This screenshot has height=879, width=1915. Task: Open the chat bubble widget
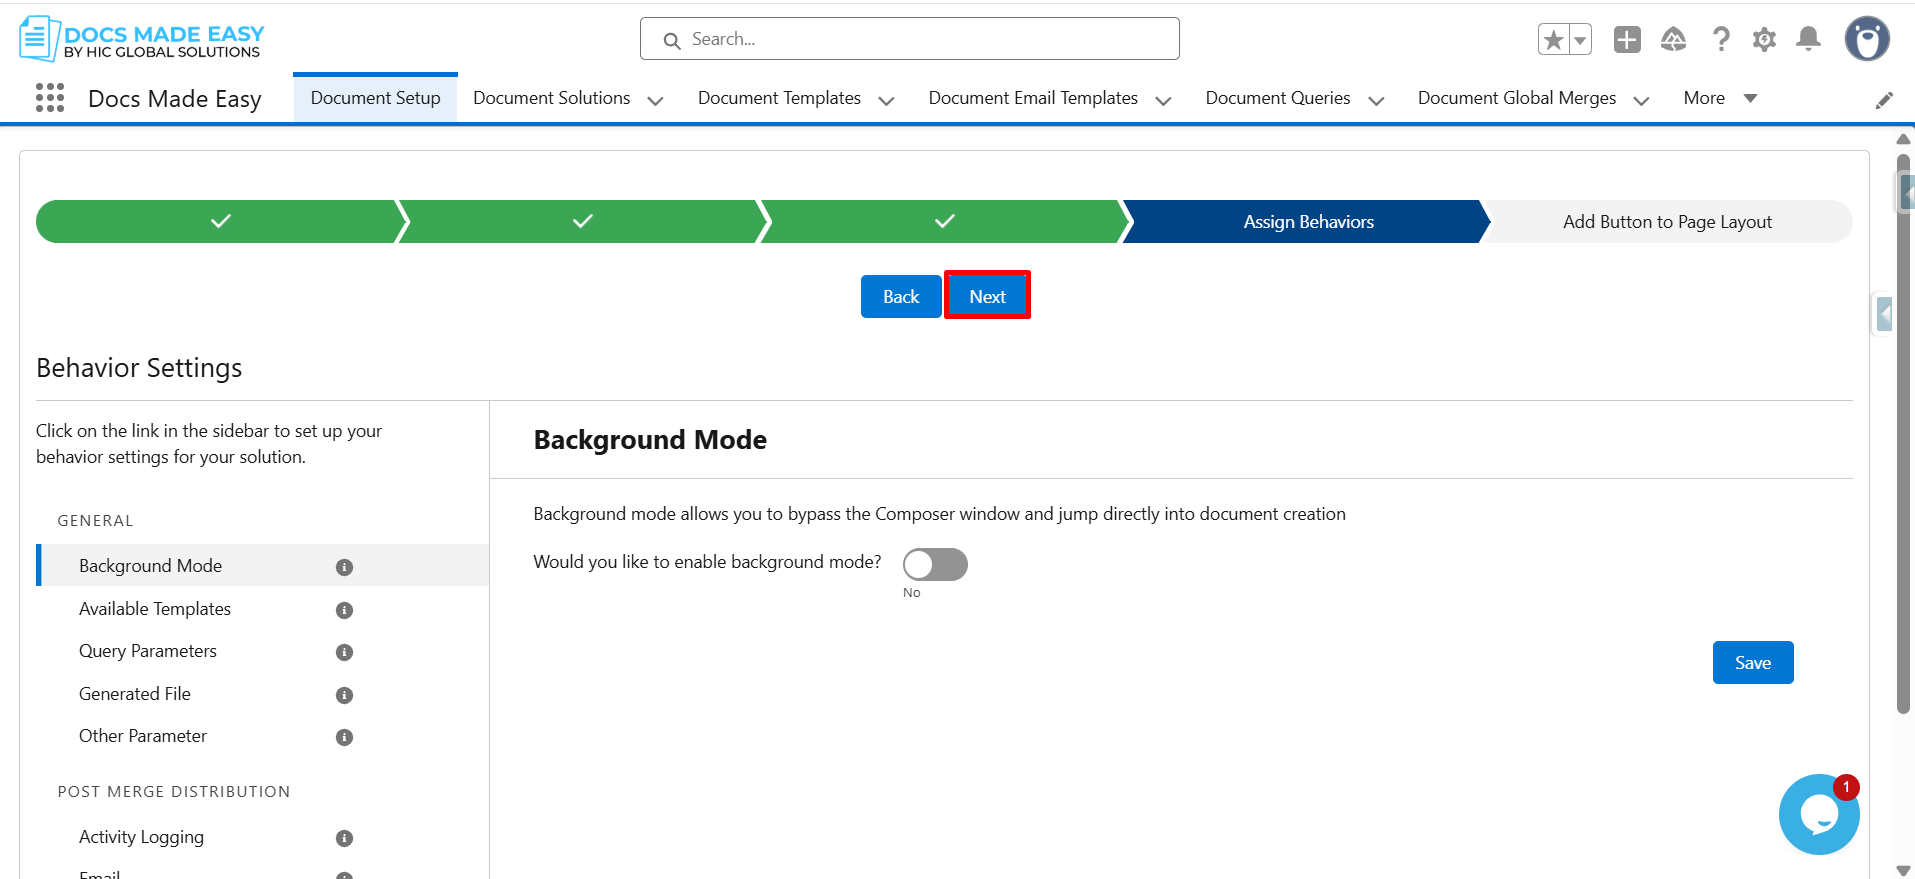tap(1818, 815)
